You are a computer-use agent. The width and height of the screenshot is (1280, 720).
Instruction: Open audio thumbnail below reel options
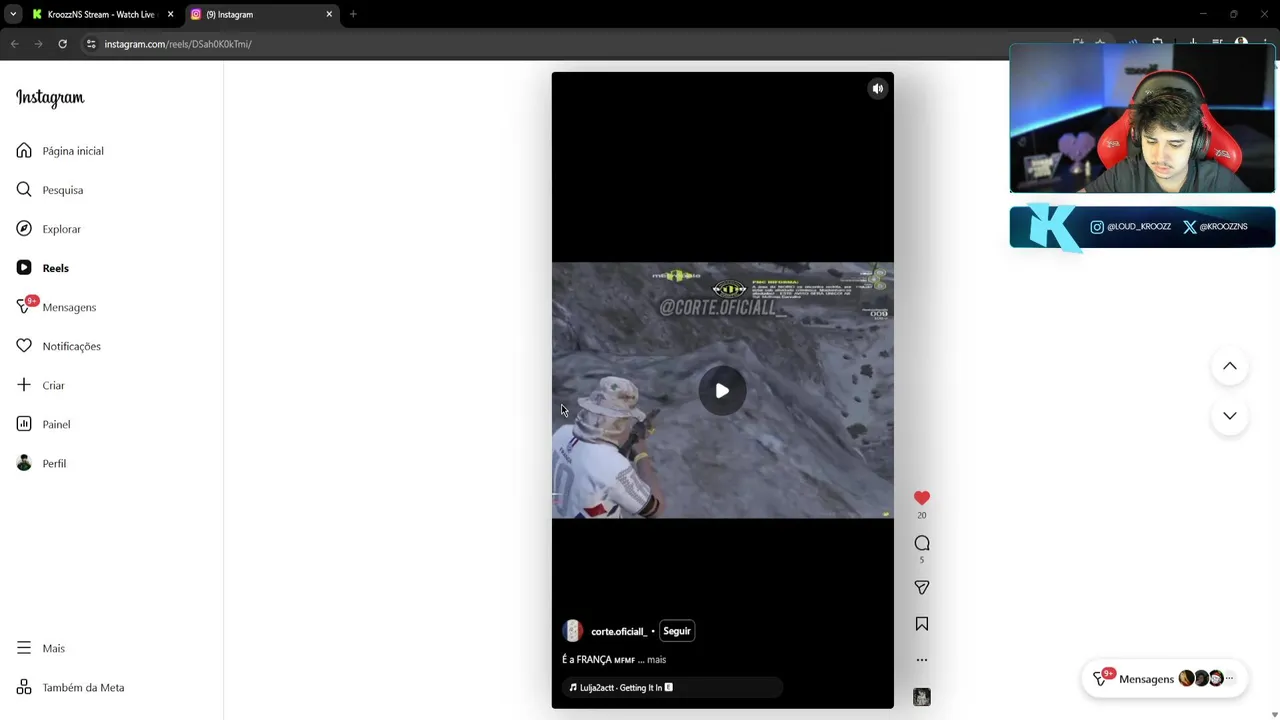[922, 697]
